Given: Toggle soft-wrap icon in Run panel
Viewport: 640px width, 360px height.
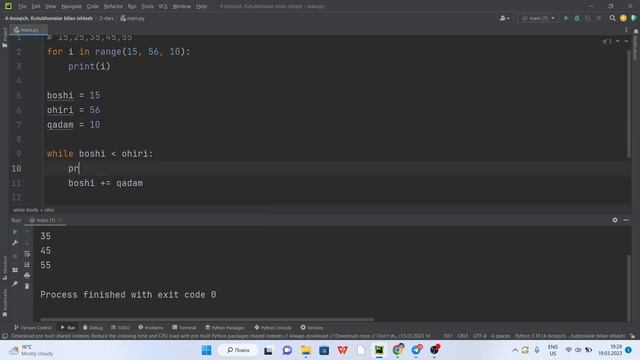Looking at the screenshot, I should pos(27,254).
